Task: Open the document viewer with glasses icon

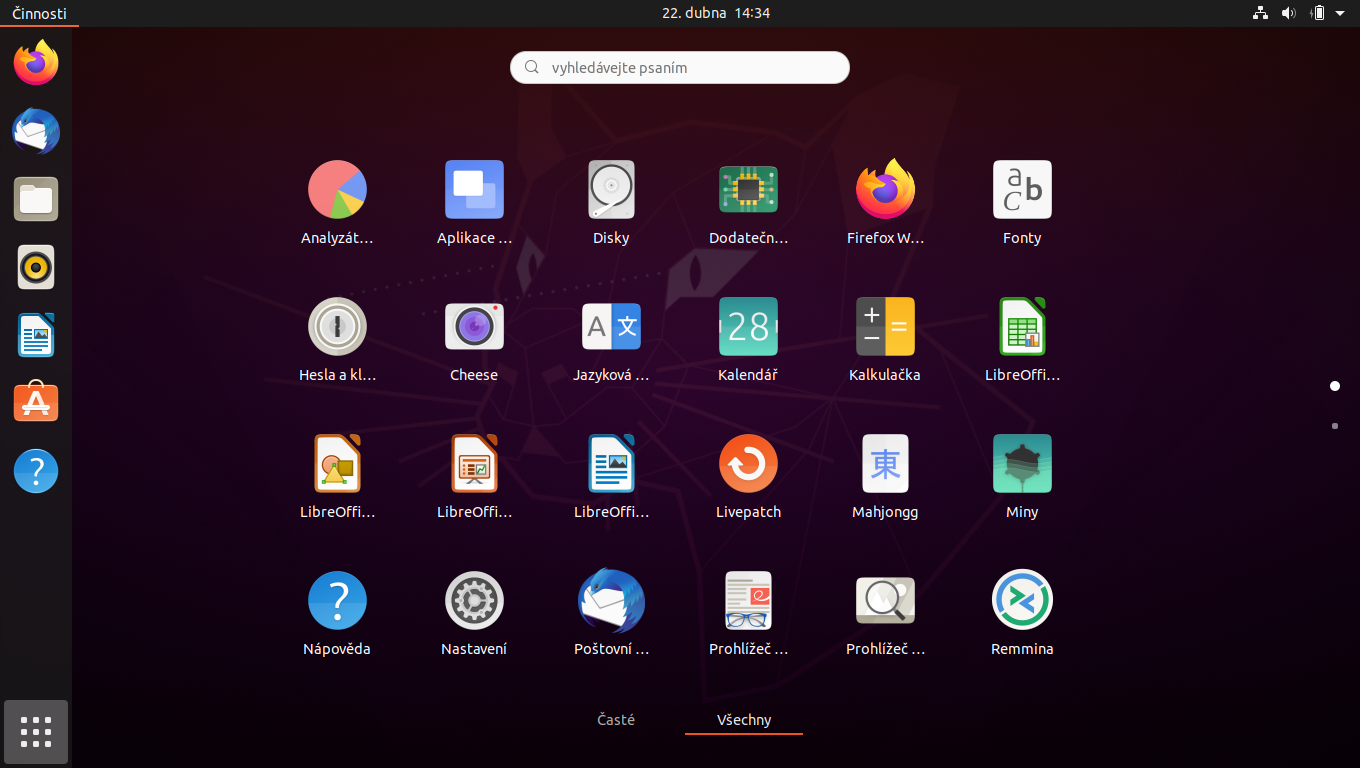Action: coord(748,600)
